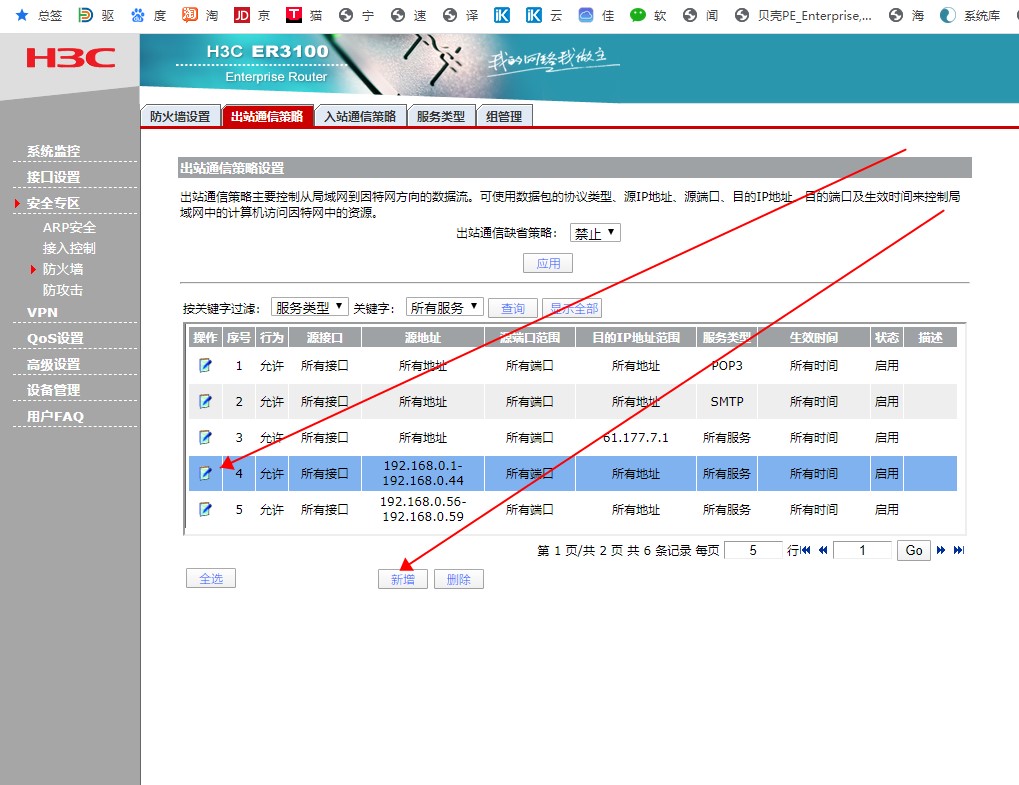Viewport: 1019px width, 785px height.
Task: Open the JD 京 bookmark
Action: coord(252,15)
